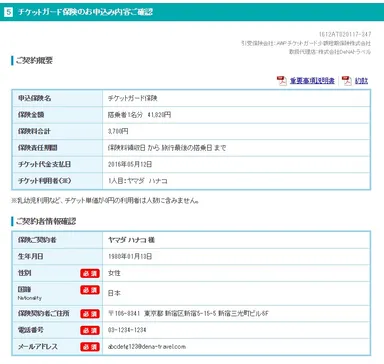Click the 保険料合計 label cell
Screen dimensions: 384x364
point(57,131)
